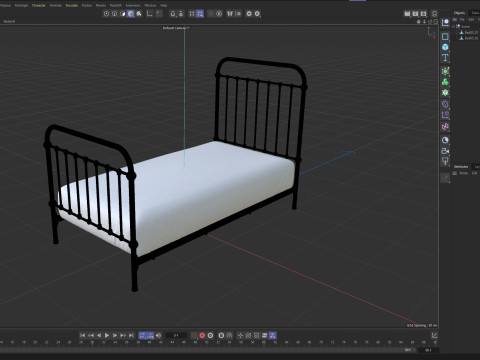Switch to the Takes tab
This screenshot has height=360, width=480.
[x=475, y=13]
